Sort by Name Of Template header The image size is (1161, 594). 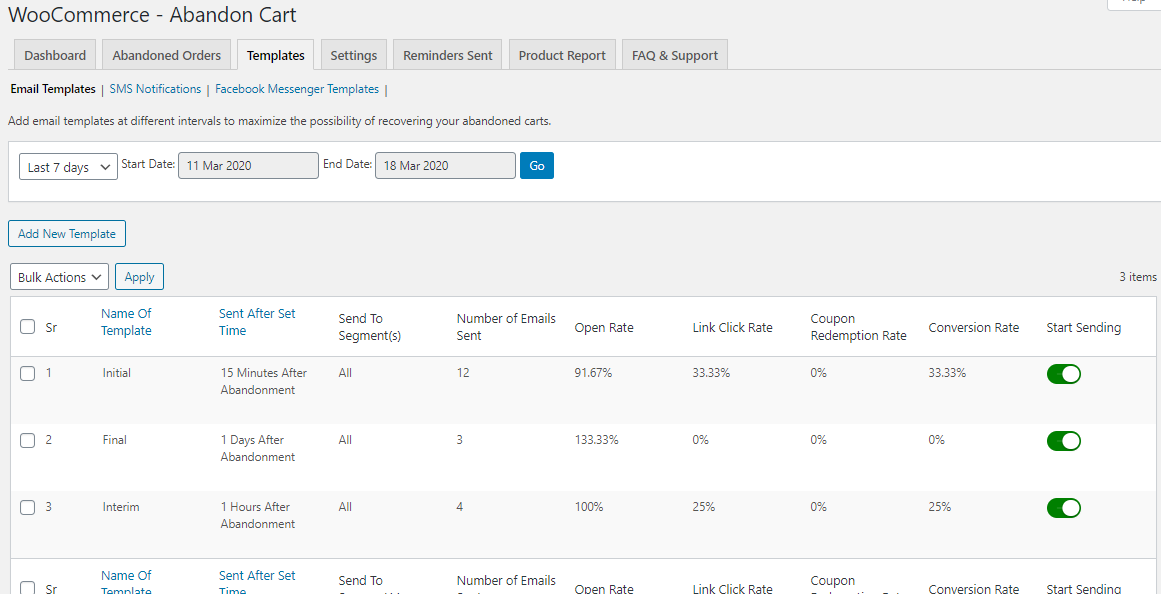[x=127, y=322]
